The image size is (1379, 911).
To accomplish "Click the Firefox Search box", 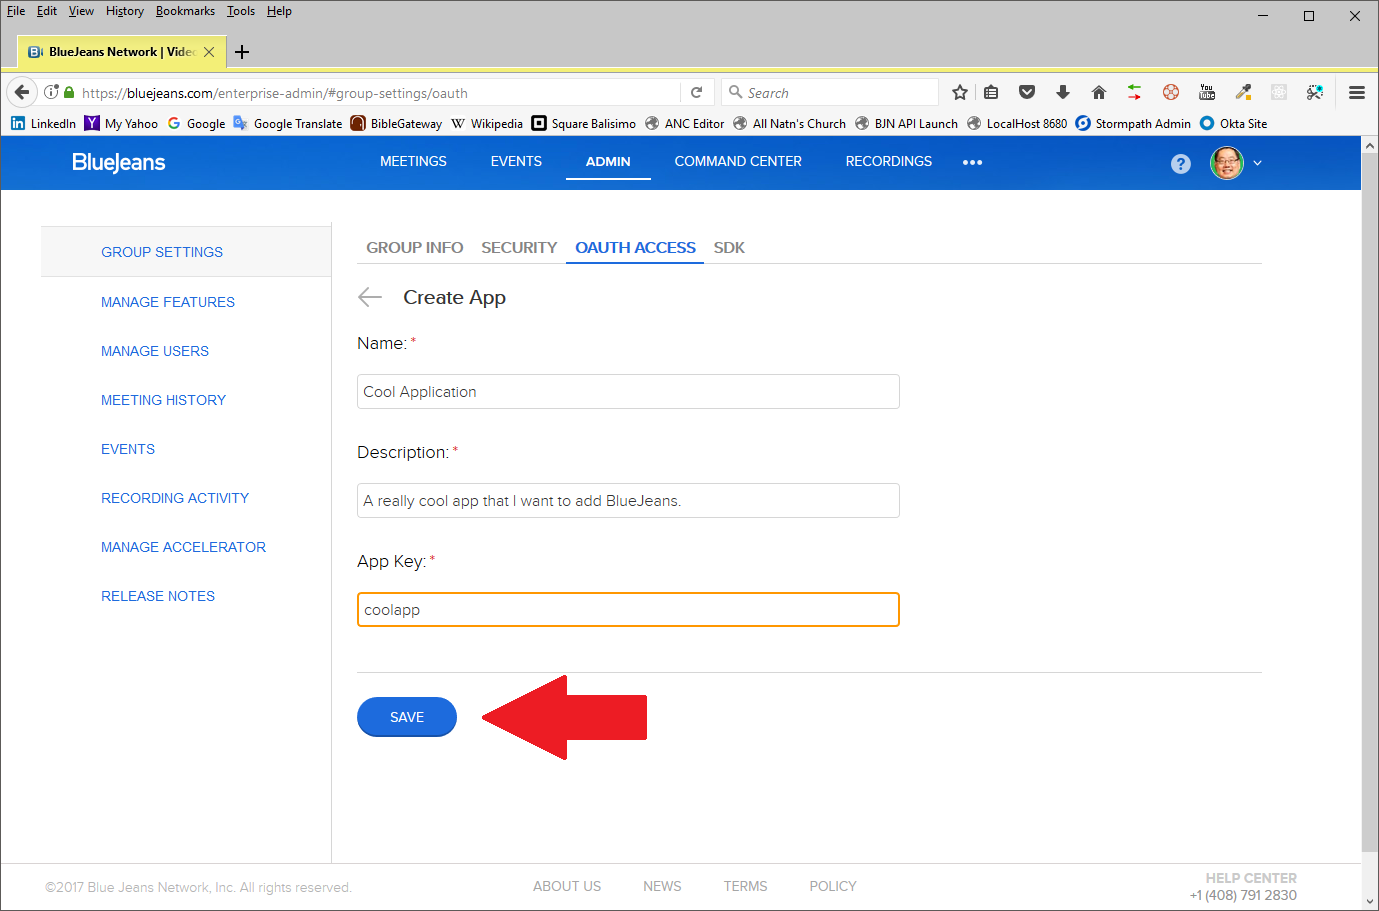I will 830,92.
